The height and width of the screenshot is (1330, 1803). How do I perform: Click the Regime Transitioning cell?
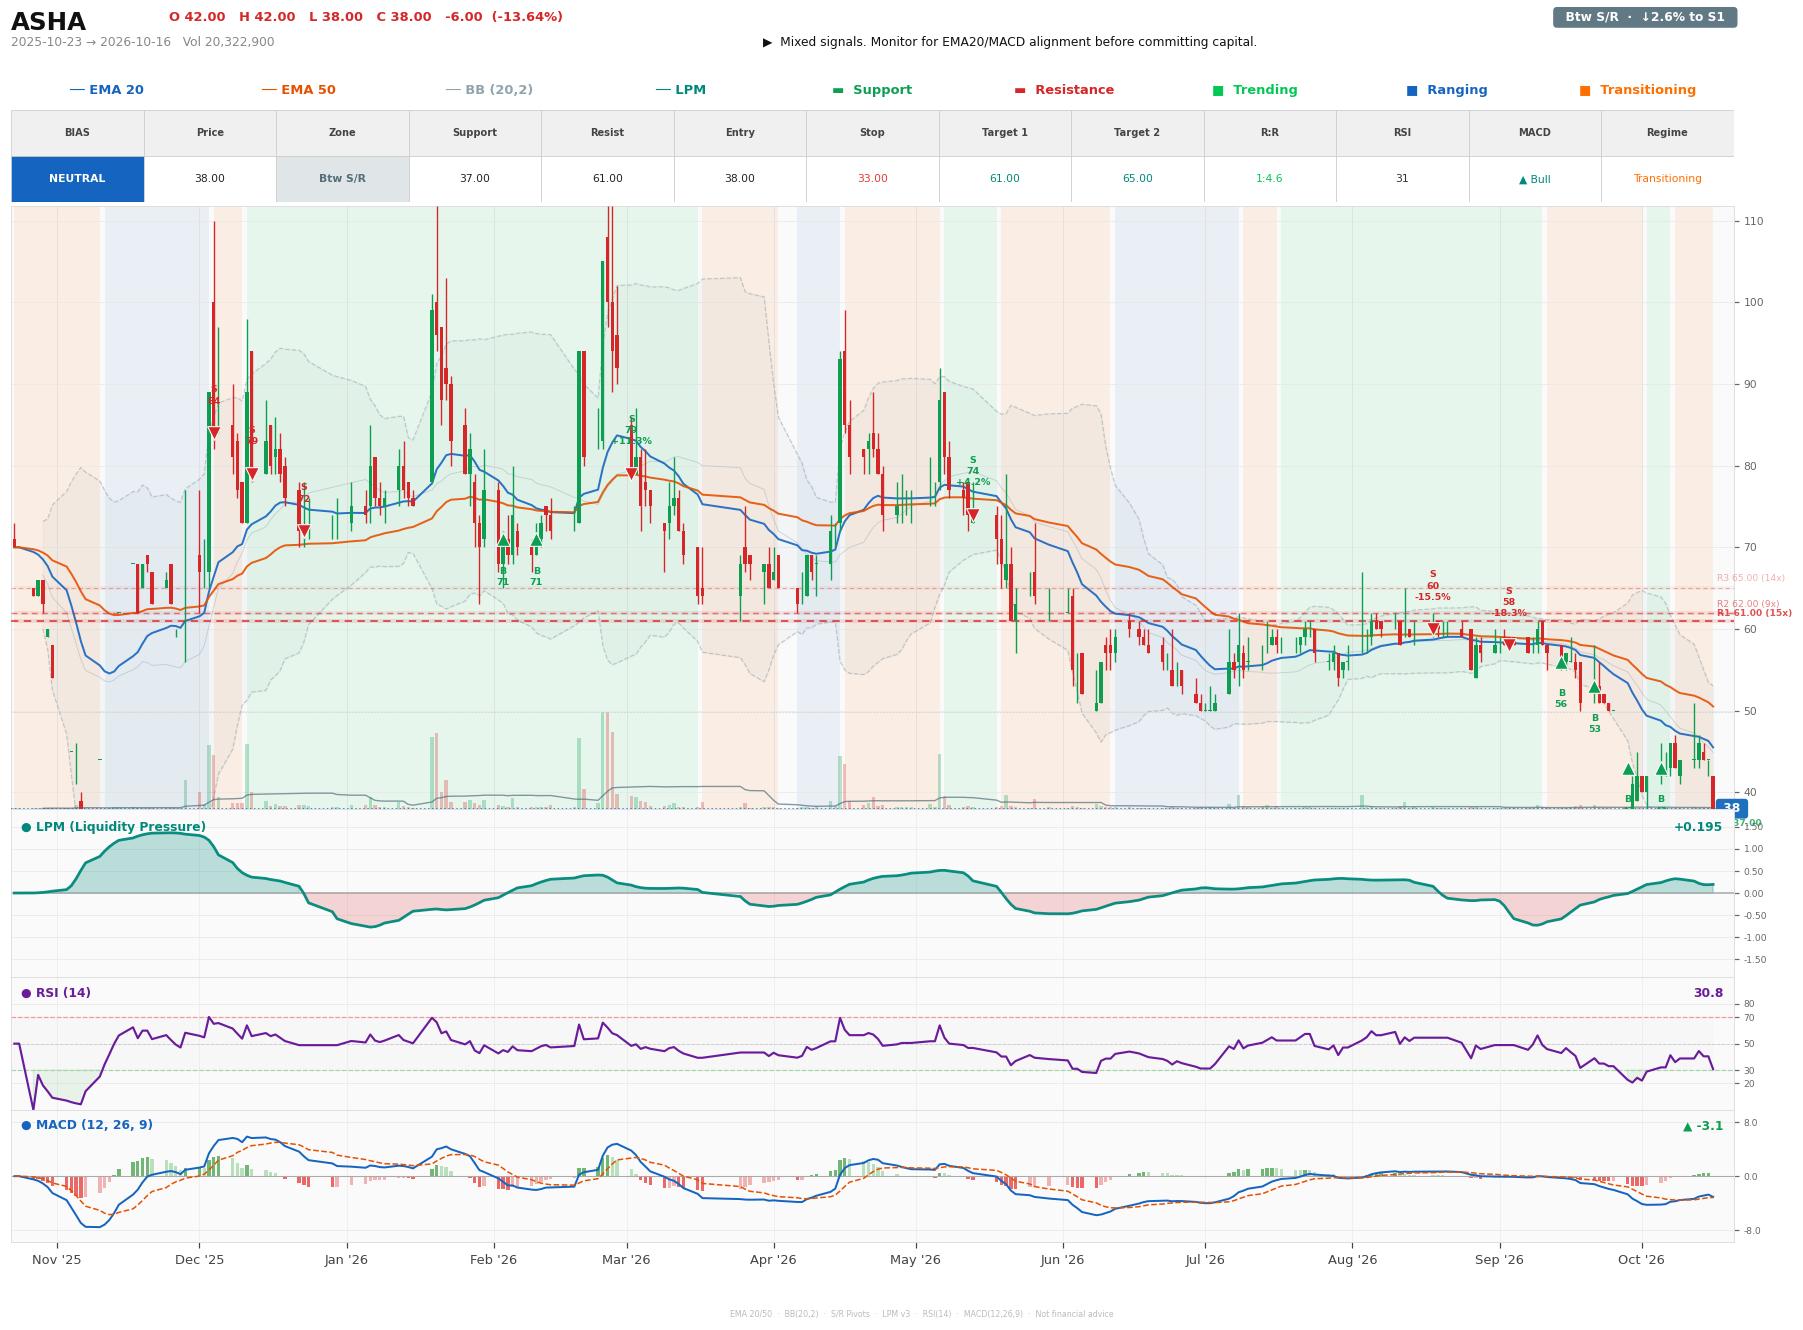pos(1667,179)
